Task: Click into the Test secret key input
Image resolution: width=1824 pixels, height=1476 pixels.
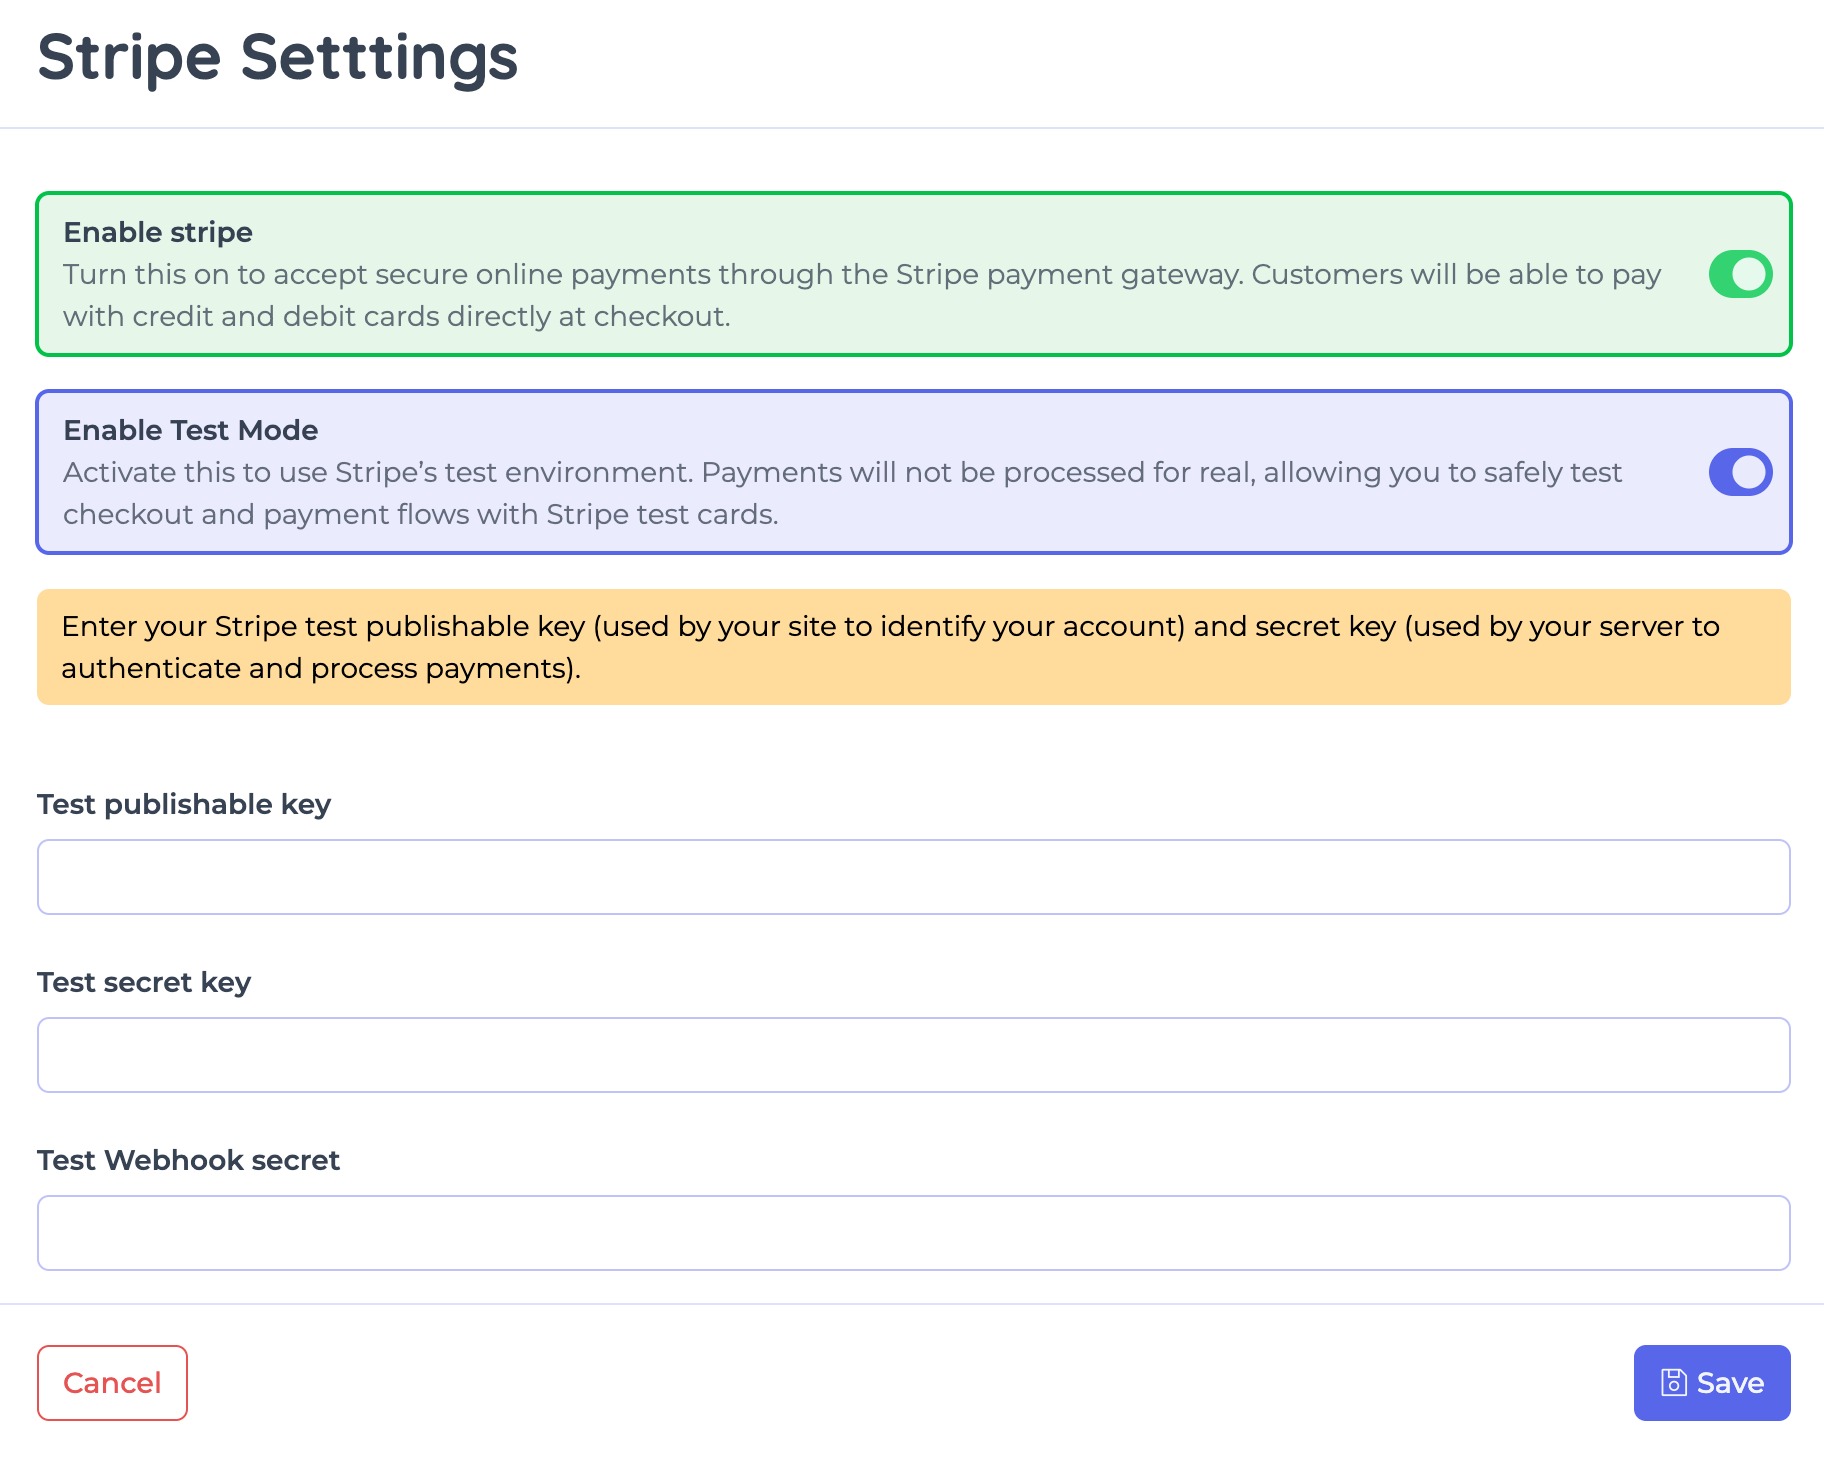Action: click(x=913, y=1055)
